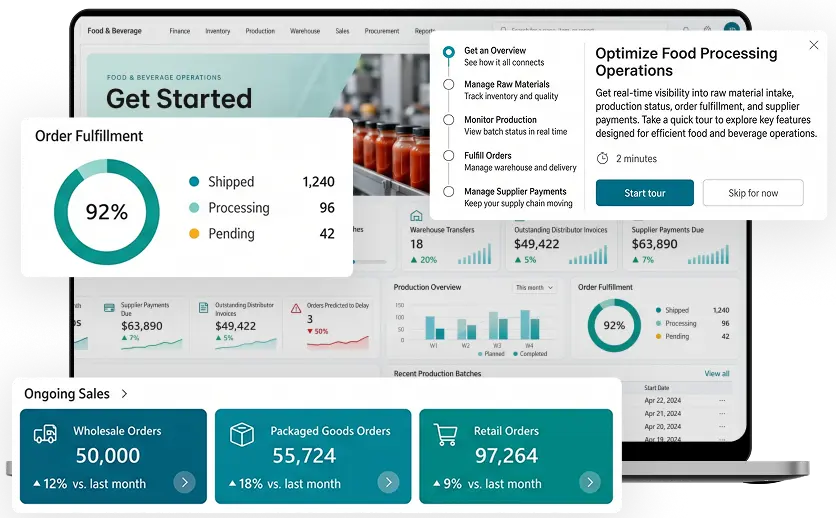The width and height of the screenshot is (836, 518).
Task: Click the Food & Beverage app title
Action: coord(115,30)
